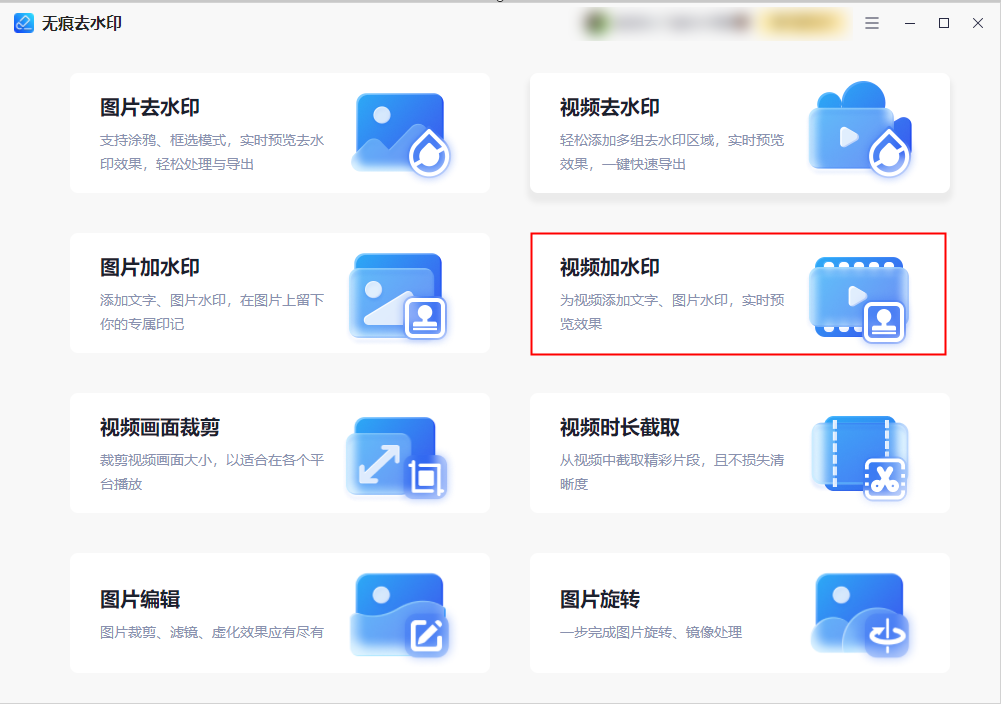
Task: Open the 图片旋转 feature card
Action: pos(740,613)
